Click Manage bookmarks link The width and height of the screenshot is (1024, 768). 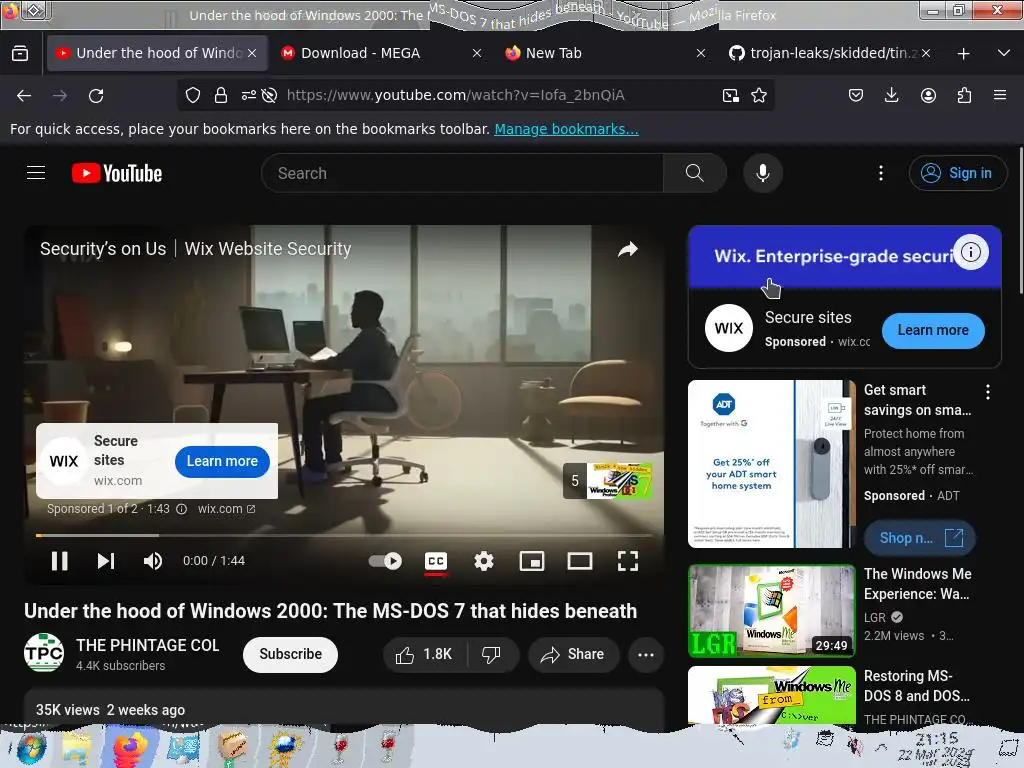pos(566,129)
